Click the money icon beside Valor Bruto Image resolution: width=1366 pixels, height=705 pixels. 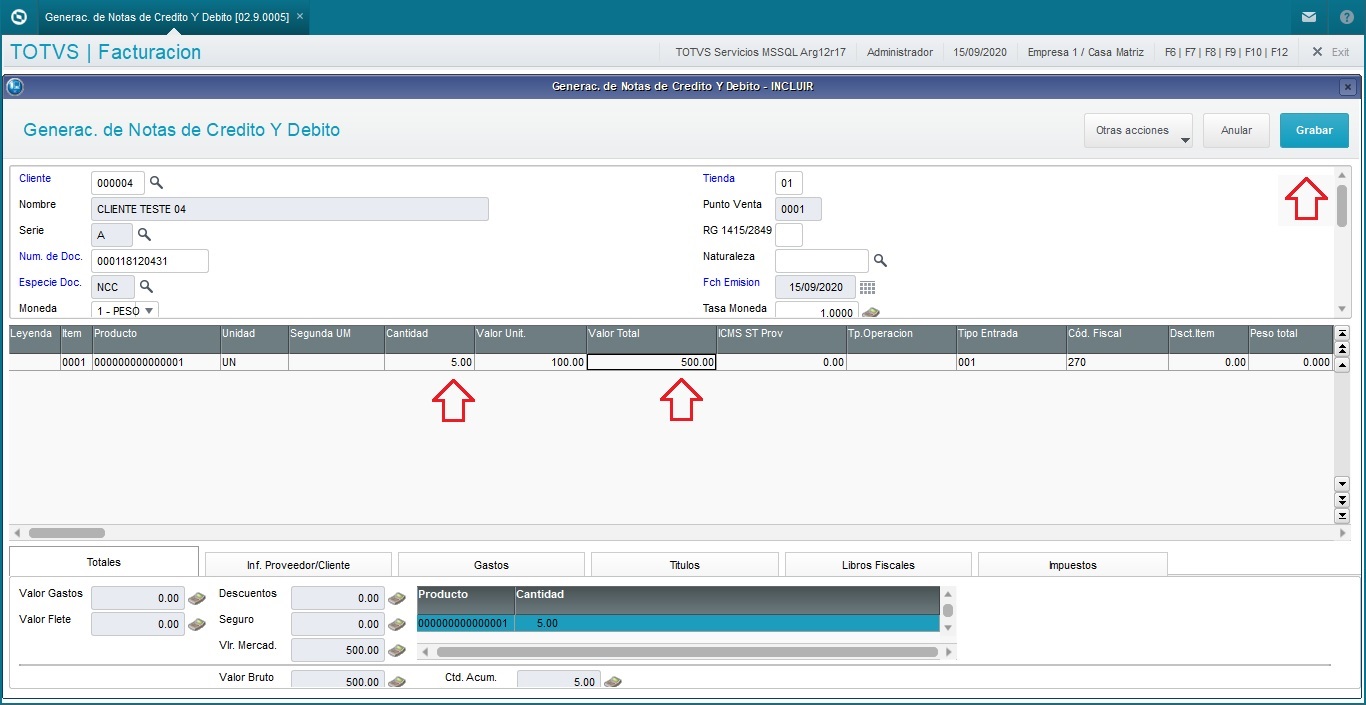point(397,682)
